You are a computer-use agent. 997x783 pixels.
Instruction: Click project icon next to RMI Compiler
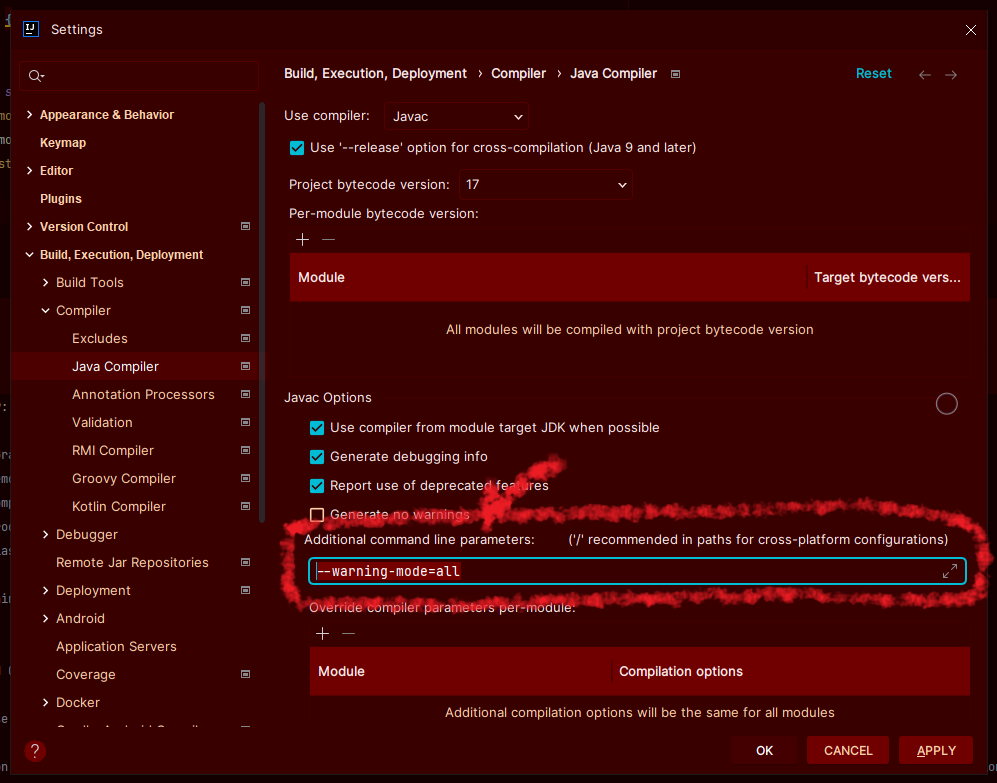(x=245, y=450)
